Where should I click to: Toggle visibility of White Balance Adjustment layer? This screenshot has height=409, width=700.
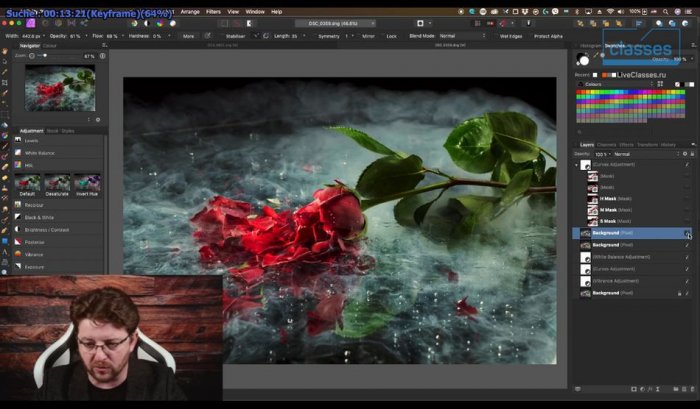click(x=687, y=257)
